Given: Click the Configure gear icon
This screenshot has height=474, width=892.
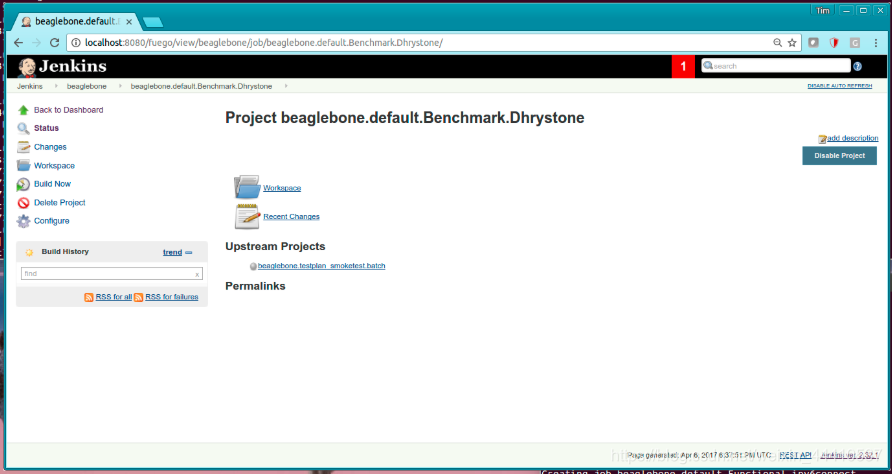Looking at the screenshot, I should pos(23,221).
